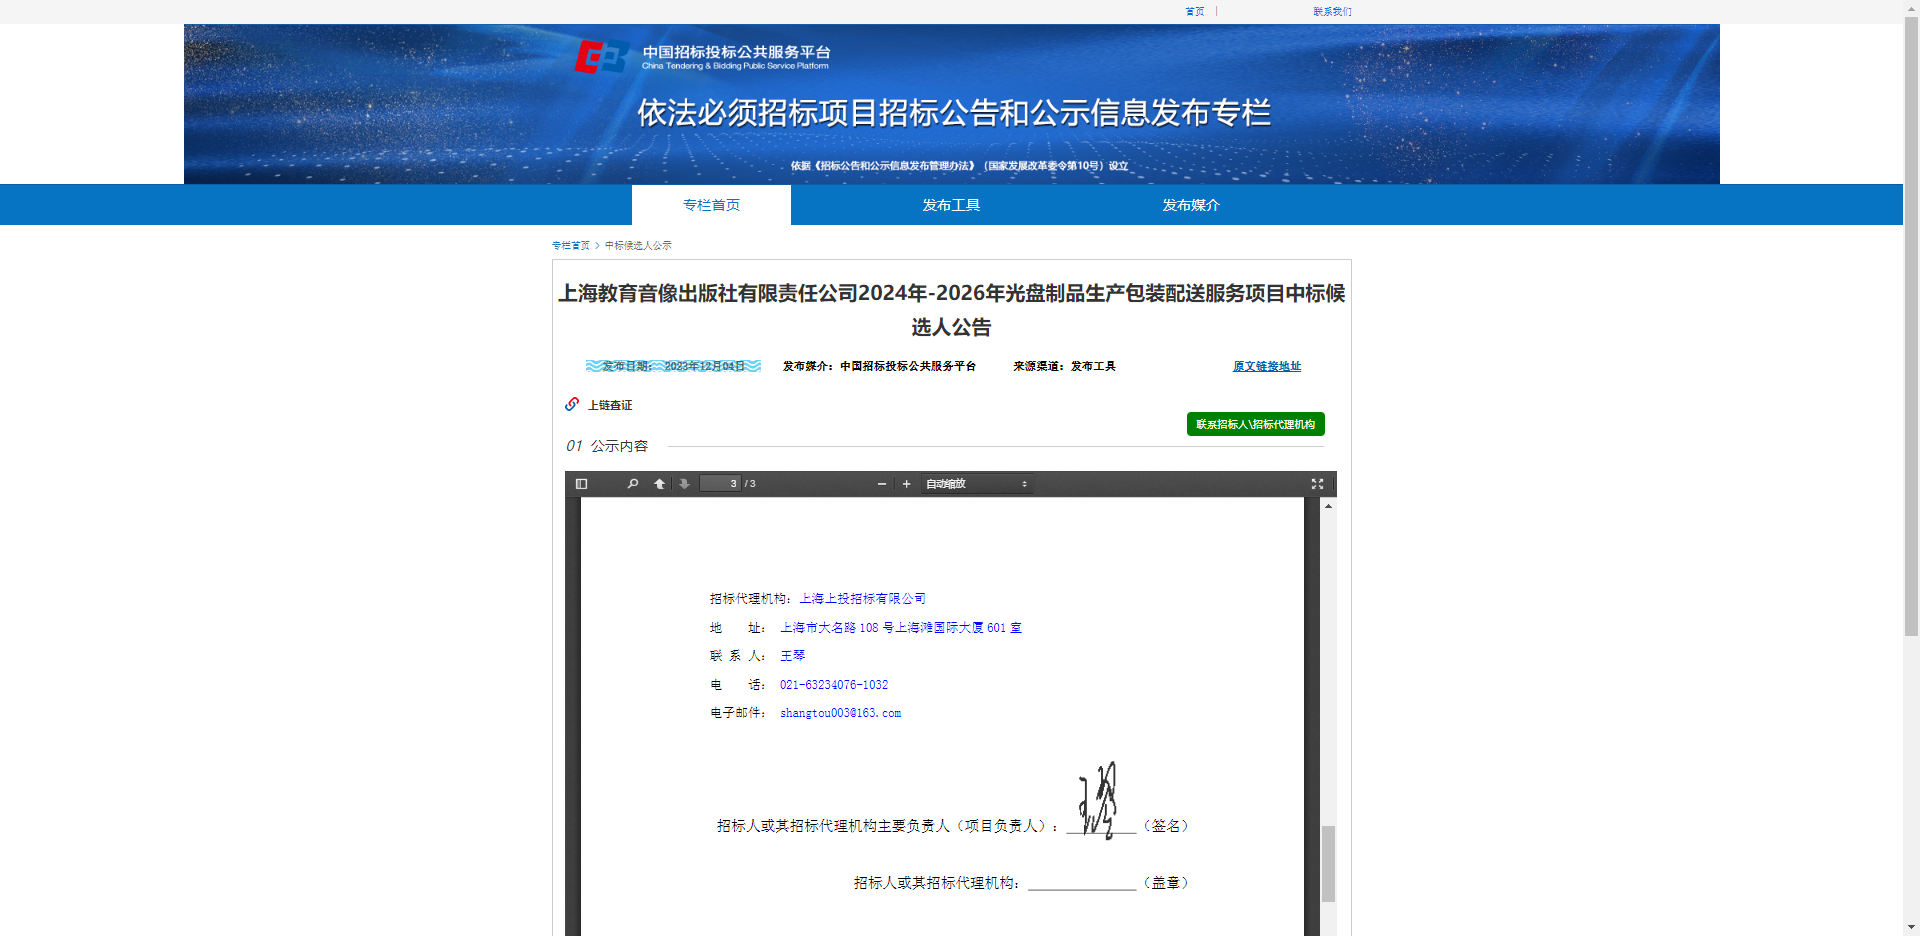This screenshot has width=1920, height=936.
Task: Click the 发布媒介 中国招标投标公共服务平台 text
Action: click(879, 366)
